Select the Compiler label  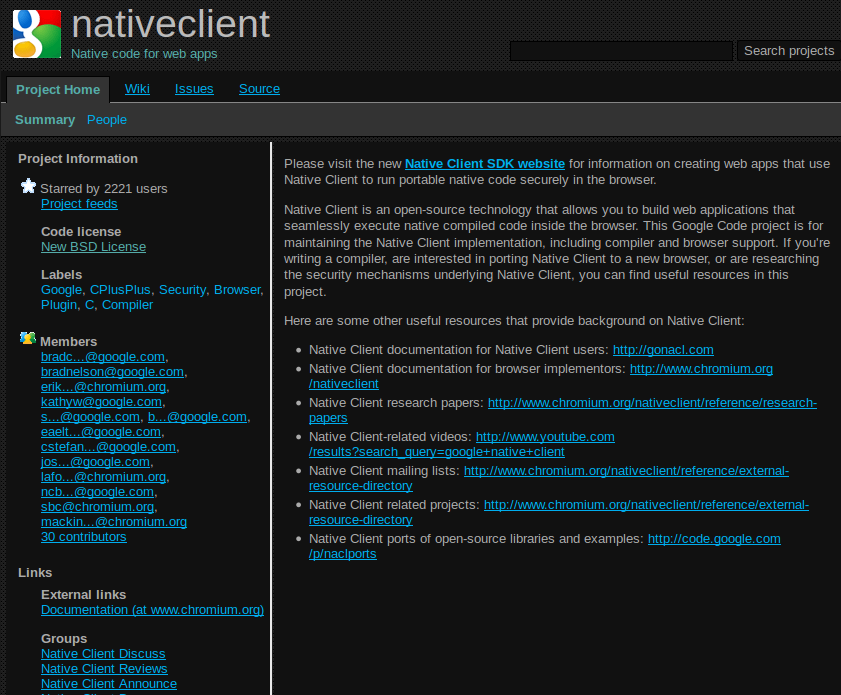(128, 305)
